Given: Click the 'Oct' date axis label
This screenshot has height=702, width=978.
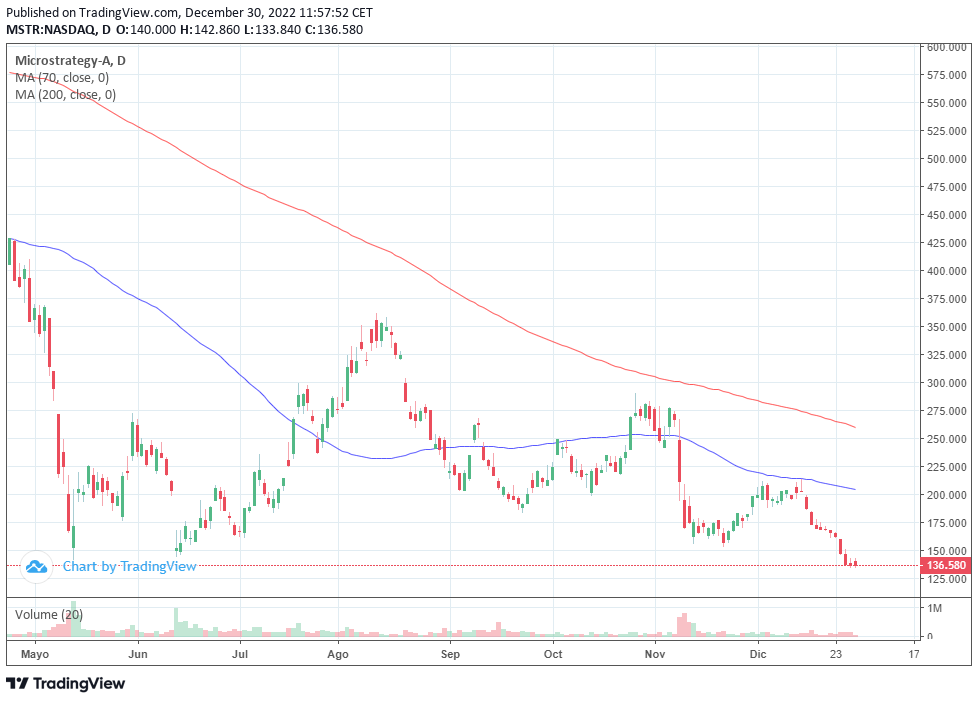Looking at the screenshot, I should 553,654.
